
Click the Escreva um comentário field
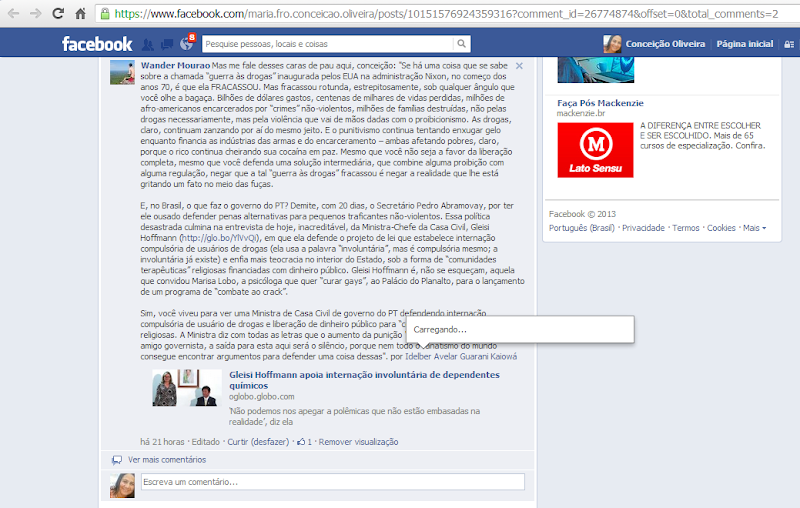click(x=333, y=482)
